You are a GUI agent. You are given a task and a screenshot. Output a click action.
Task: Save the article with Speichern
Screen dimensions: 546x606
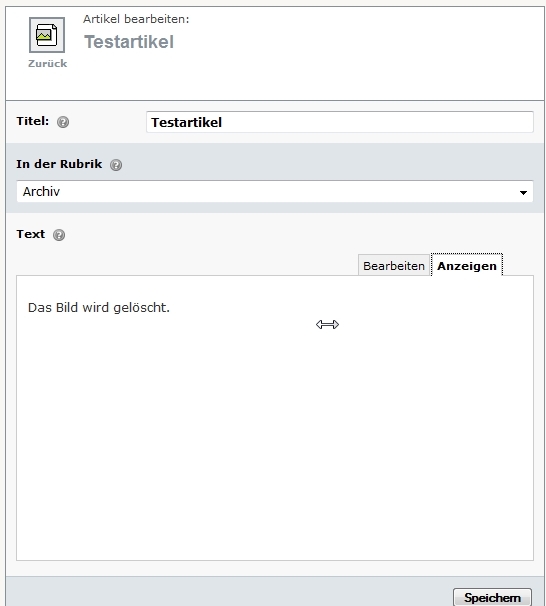492,597
